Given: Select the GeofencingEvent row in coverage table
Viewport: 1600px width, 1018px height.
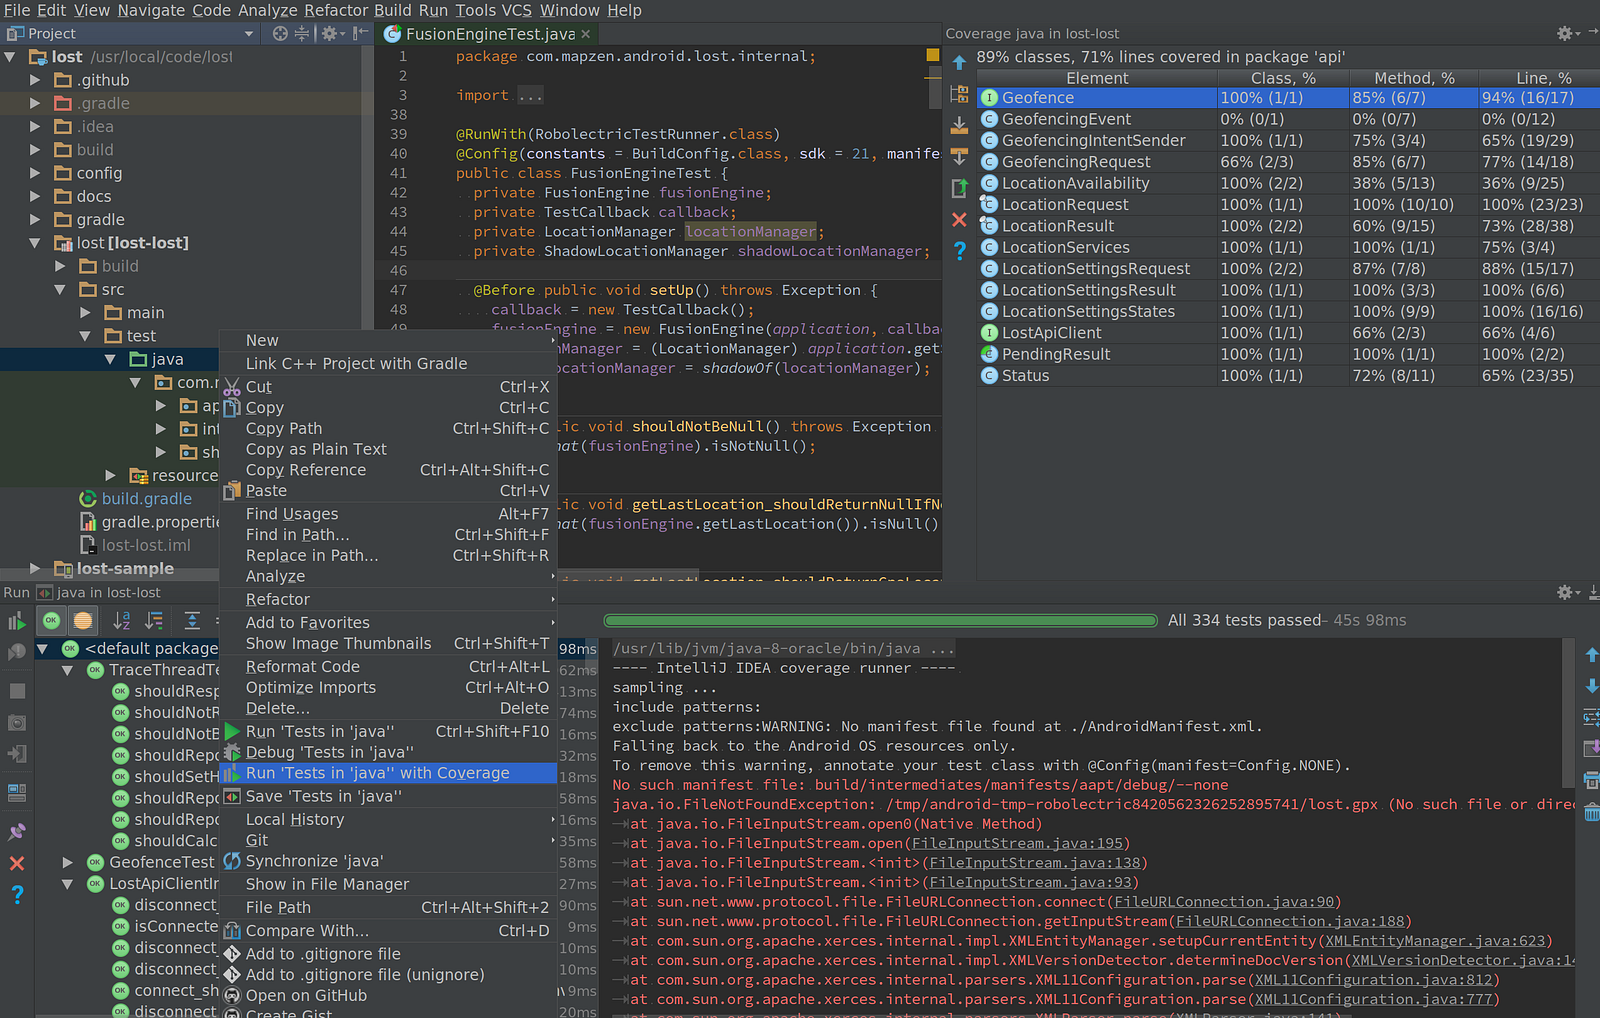Looking at the screenshot, I should coord(1066,119).
